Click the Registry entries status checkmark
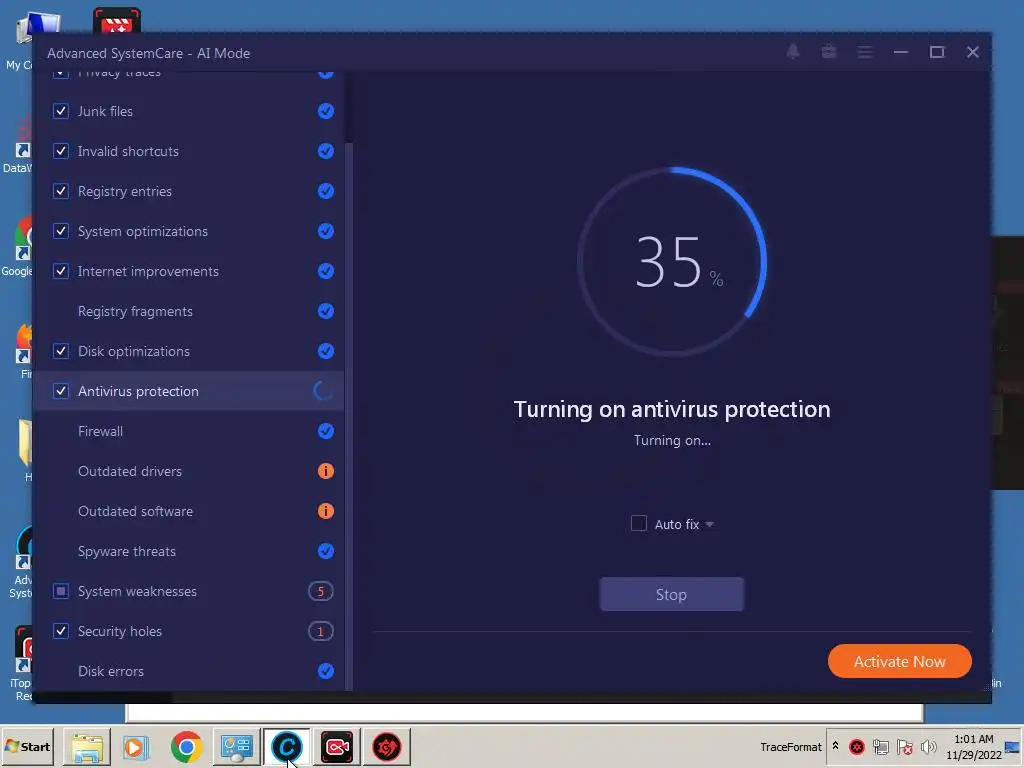Image resolution: width=1024 pixels, height=768 pixels. (326, 191)
